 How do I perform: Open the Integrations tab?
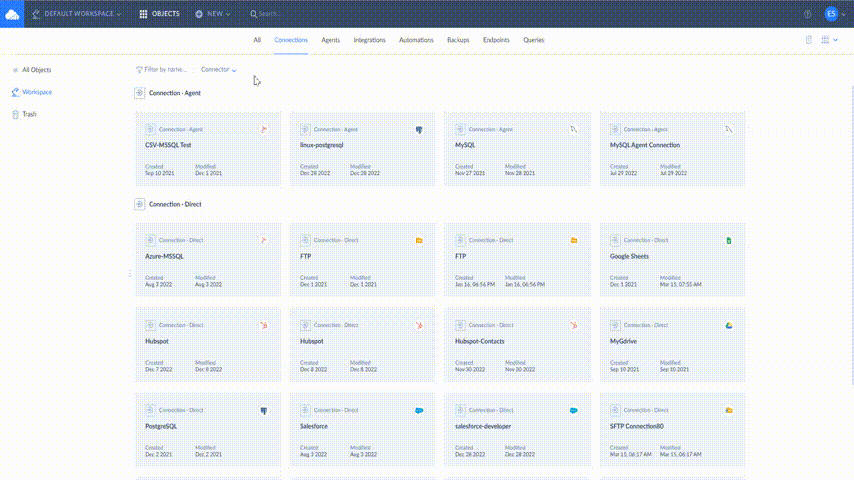tap(369, 40)
